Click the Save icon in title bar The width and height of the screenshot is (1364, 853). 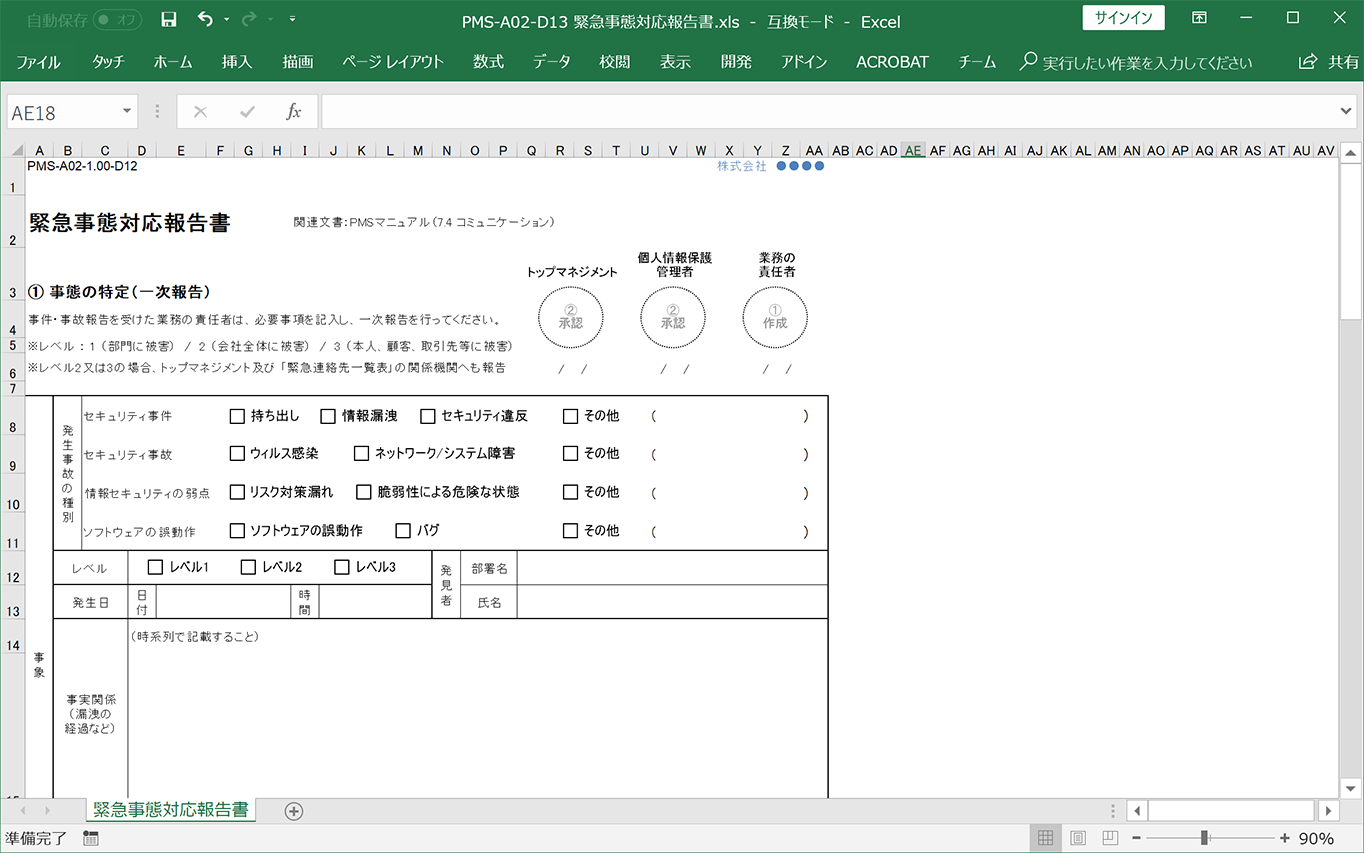(x=169, y=20)
